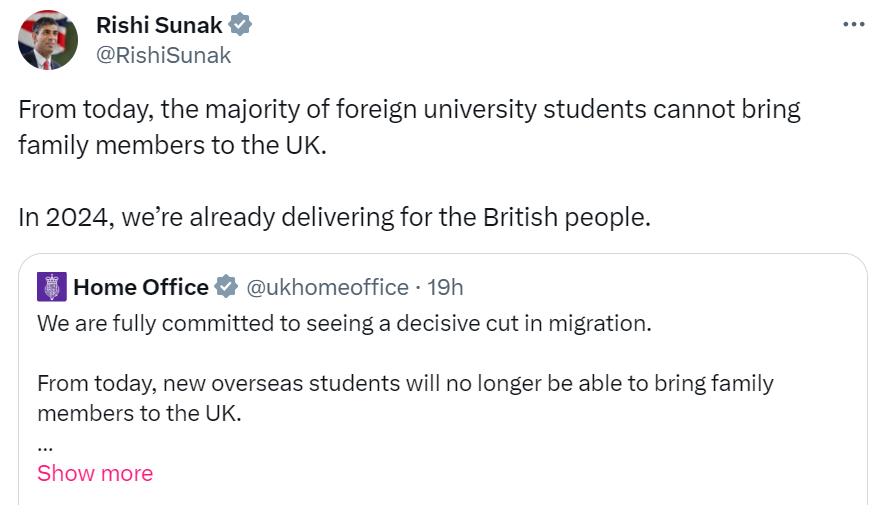Click verified badge beside Rishi Sunak
This screenshot has width=883, height=505.
pyautogui.click(x=240, y=25)
